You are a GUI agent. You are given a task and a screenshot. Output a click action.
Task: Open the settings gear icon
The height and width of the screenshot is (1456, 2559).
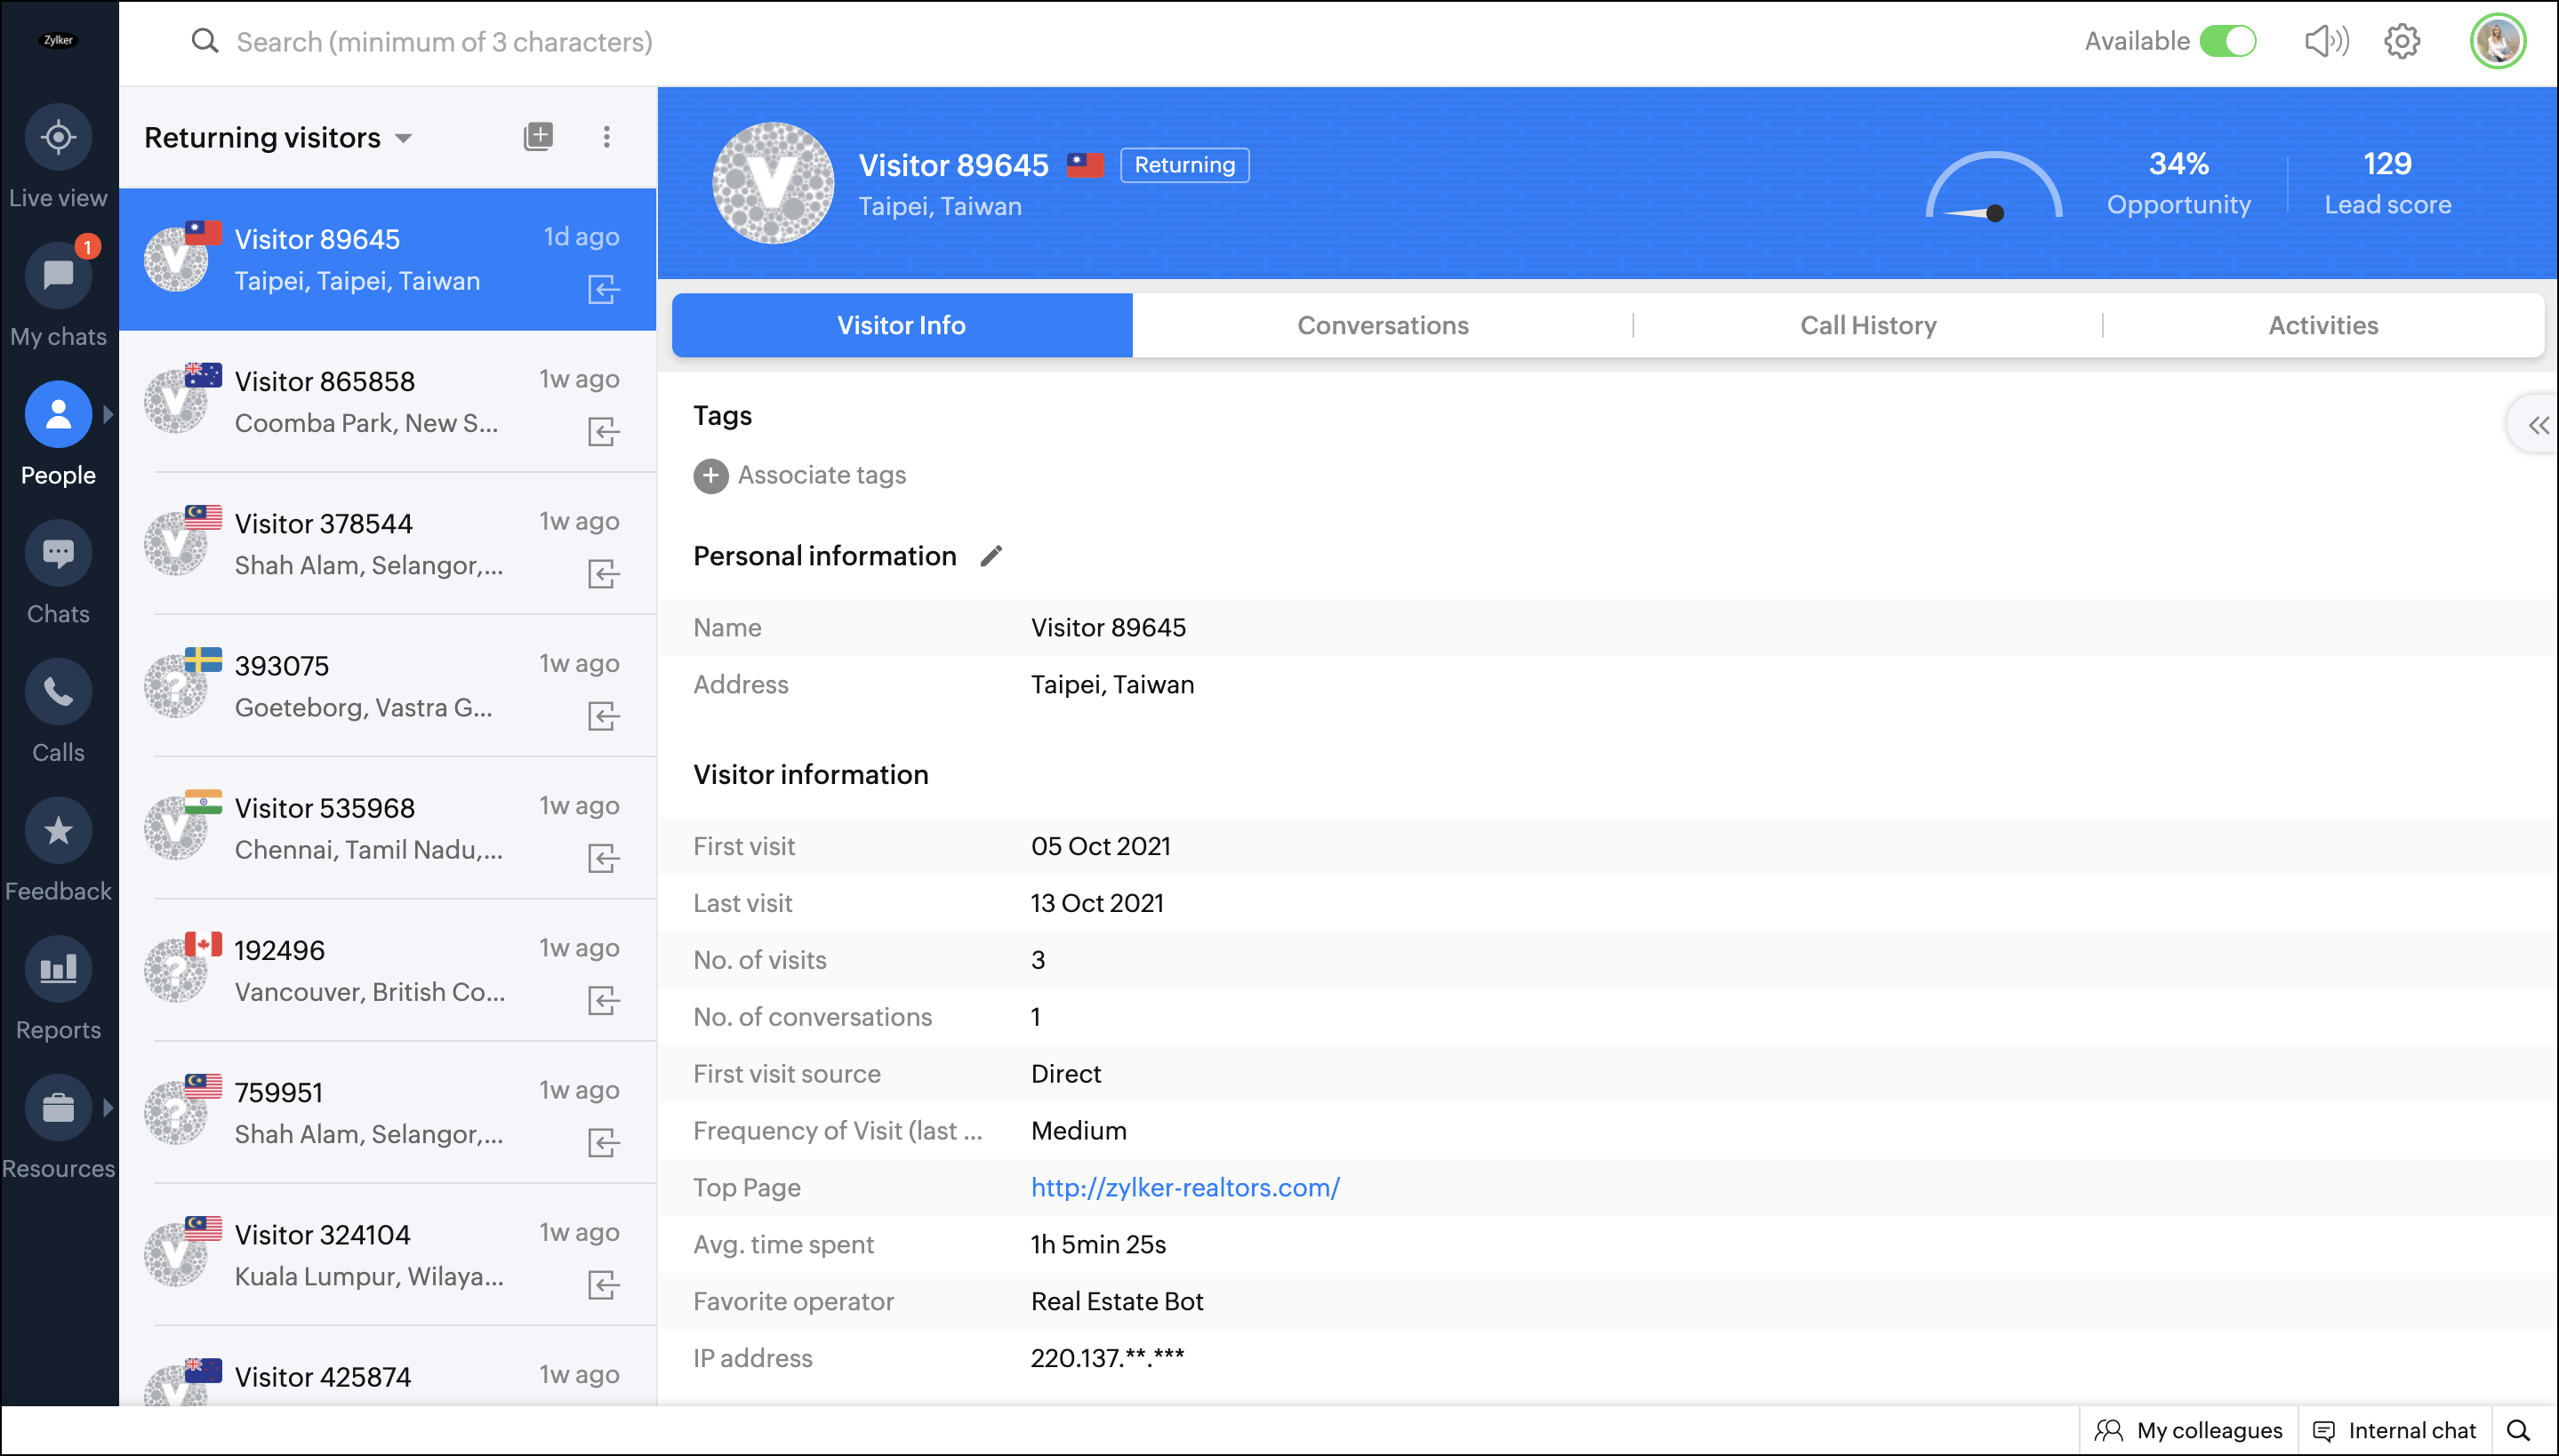pos(2402,41)
